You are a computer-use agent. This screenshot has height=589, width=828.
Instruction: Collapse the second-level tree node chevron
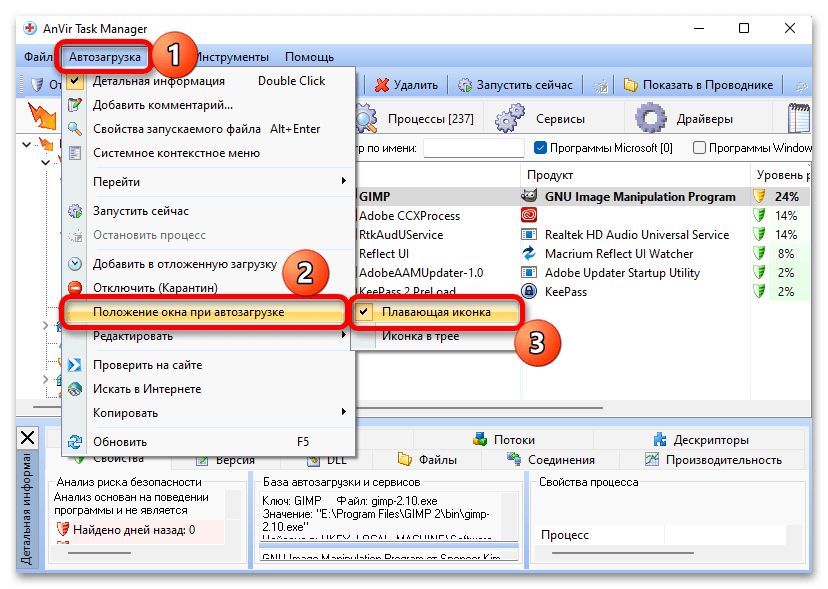coord(45,162)
